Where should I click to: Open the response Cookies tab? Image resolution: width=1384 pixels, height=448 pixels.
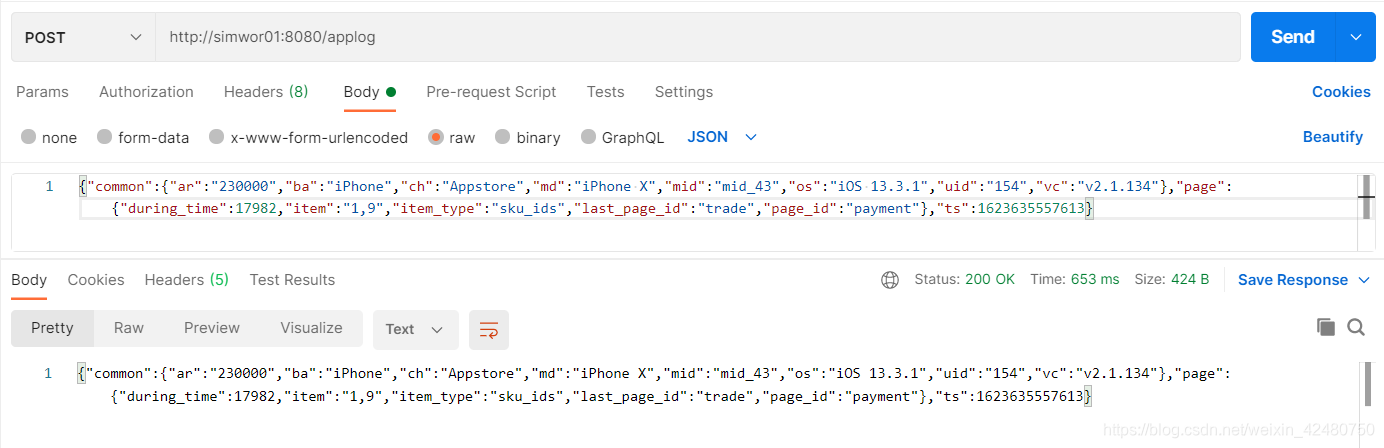[x=96, y=280]
